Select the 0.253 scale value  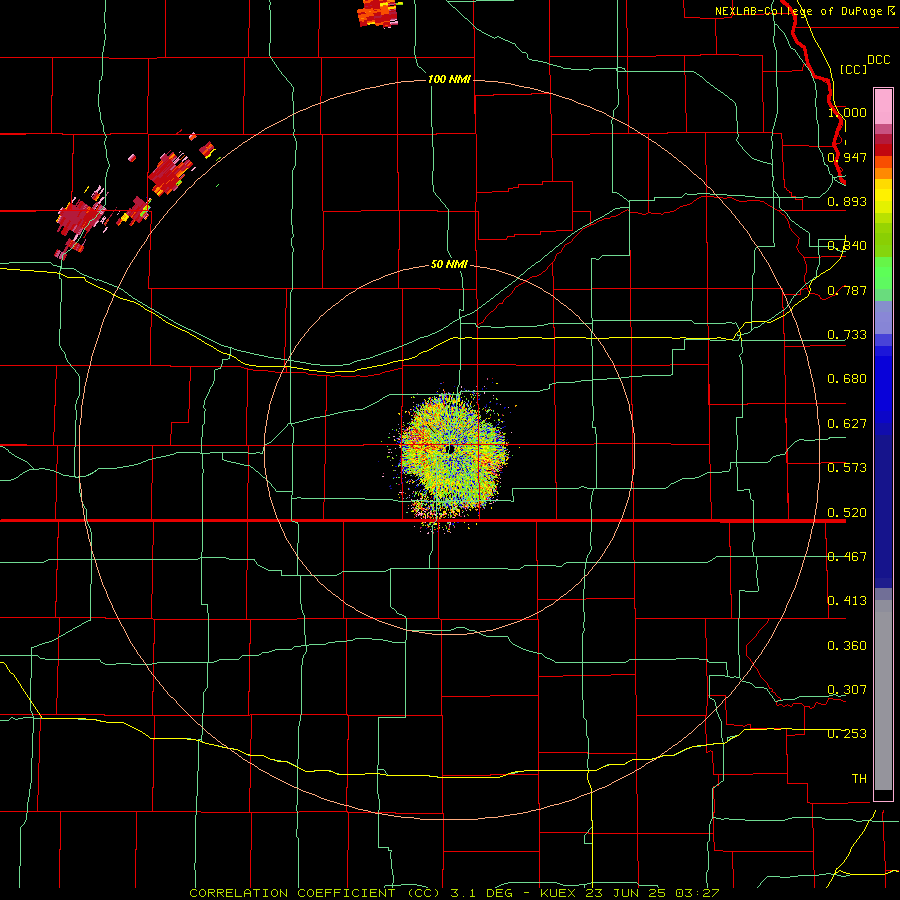coord(847,734)
